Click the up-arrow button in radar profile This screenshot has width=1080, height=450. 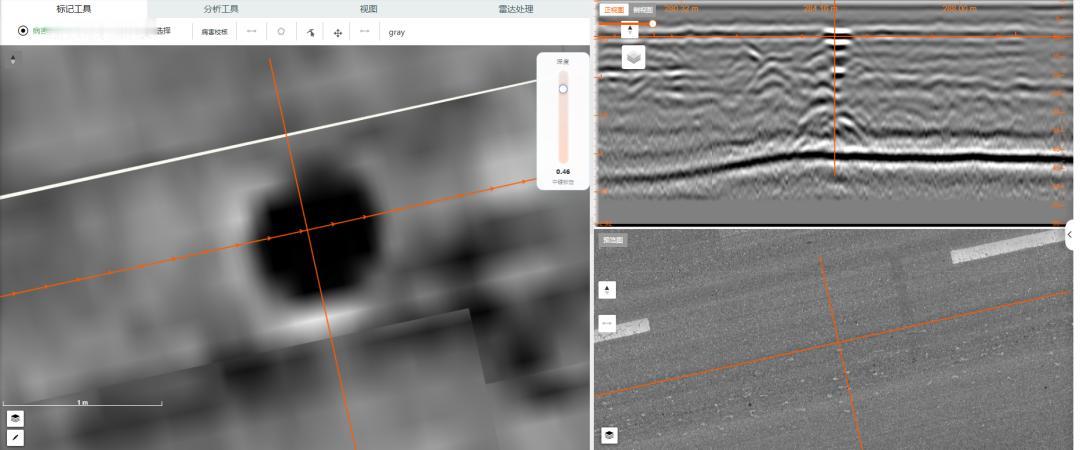click(630, 31)
